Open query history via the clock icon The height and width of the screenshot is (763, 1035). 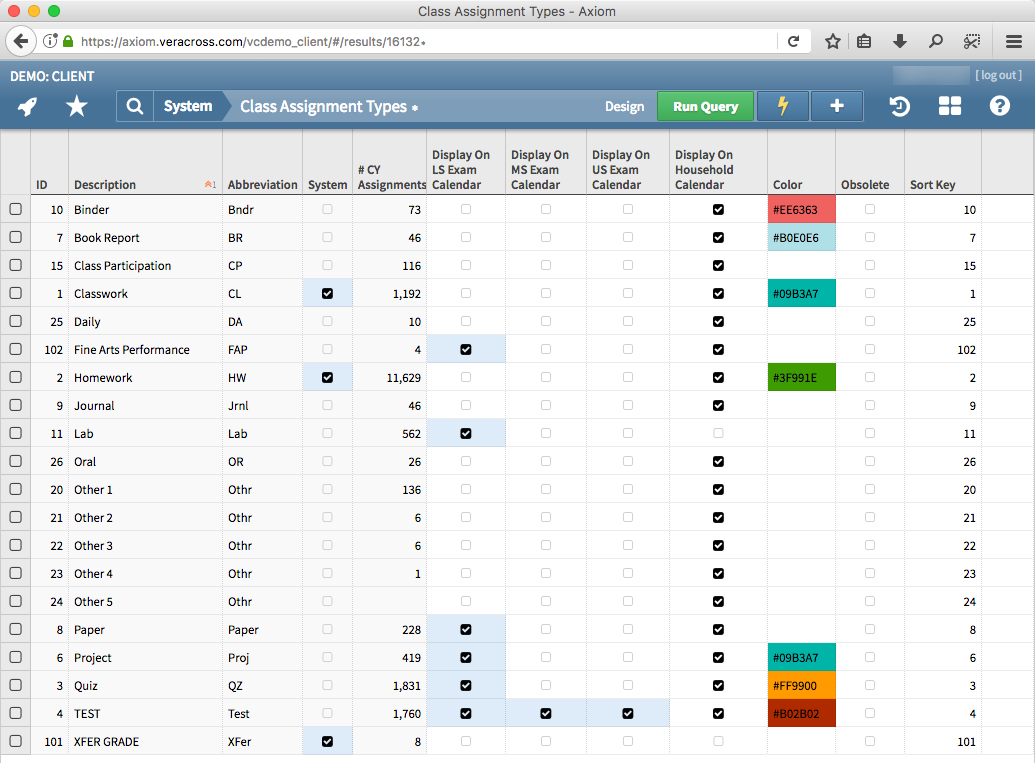pos(899,105)
